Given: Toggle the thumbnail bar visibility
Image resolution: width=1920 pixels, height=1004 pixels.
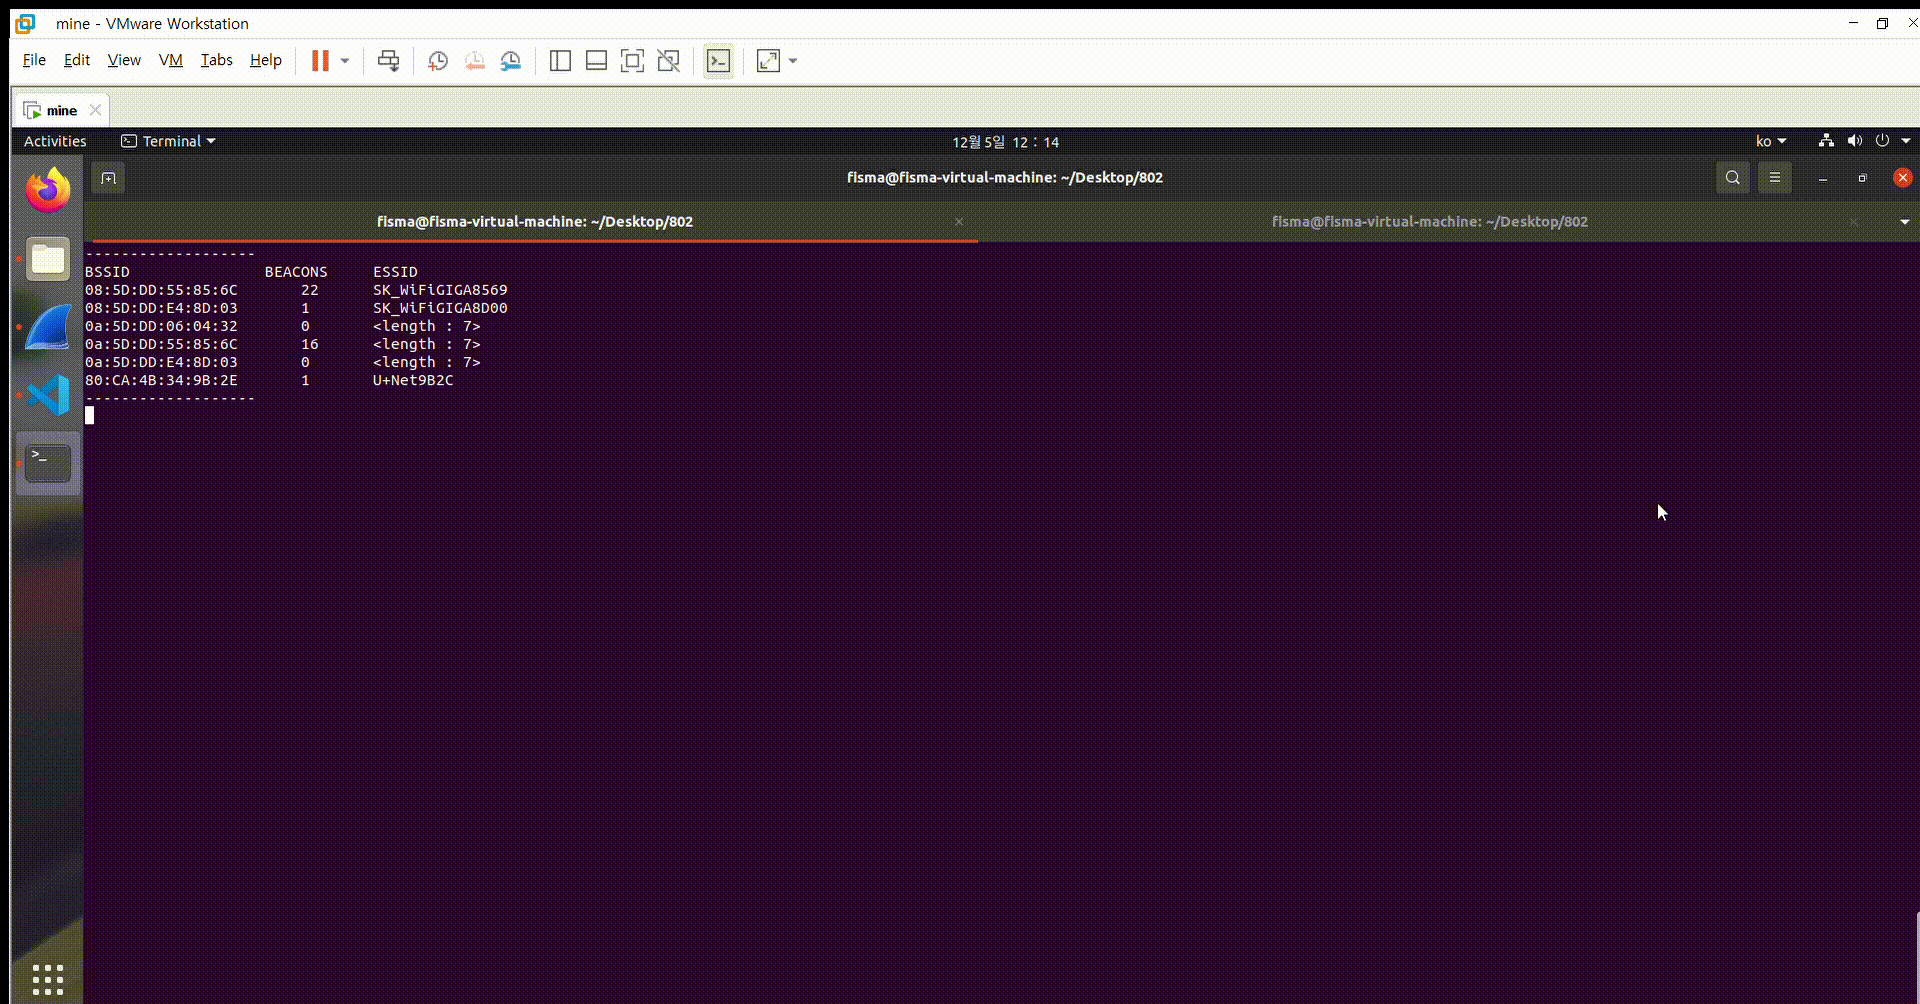Looking at the screenshot, I should tap(596, 61).
